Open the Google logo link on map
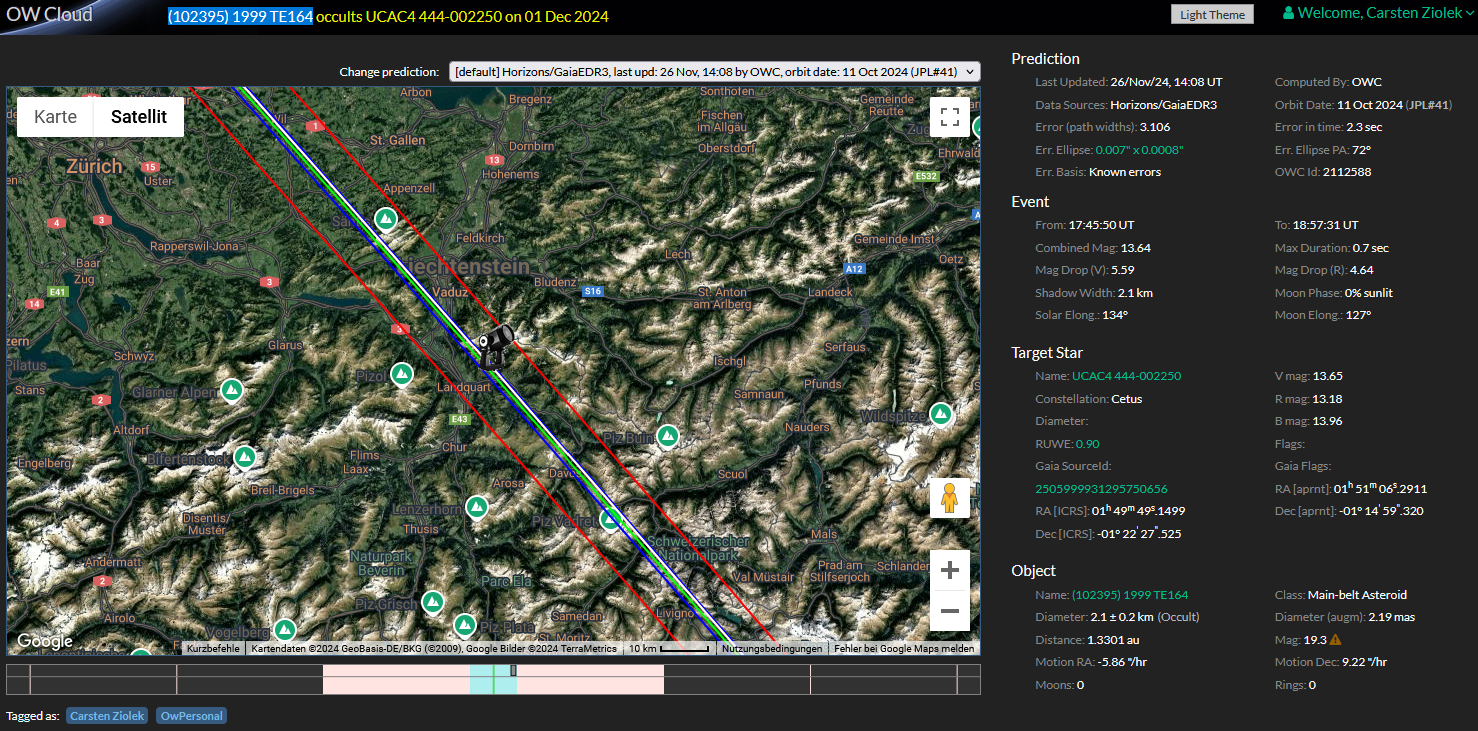The width and height of the screenshot is (1478, 731). 44,641
